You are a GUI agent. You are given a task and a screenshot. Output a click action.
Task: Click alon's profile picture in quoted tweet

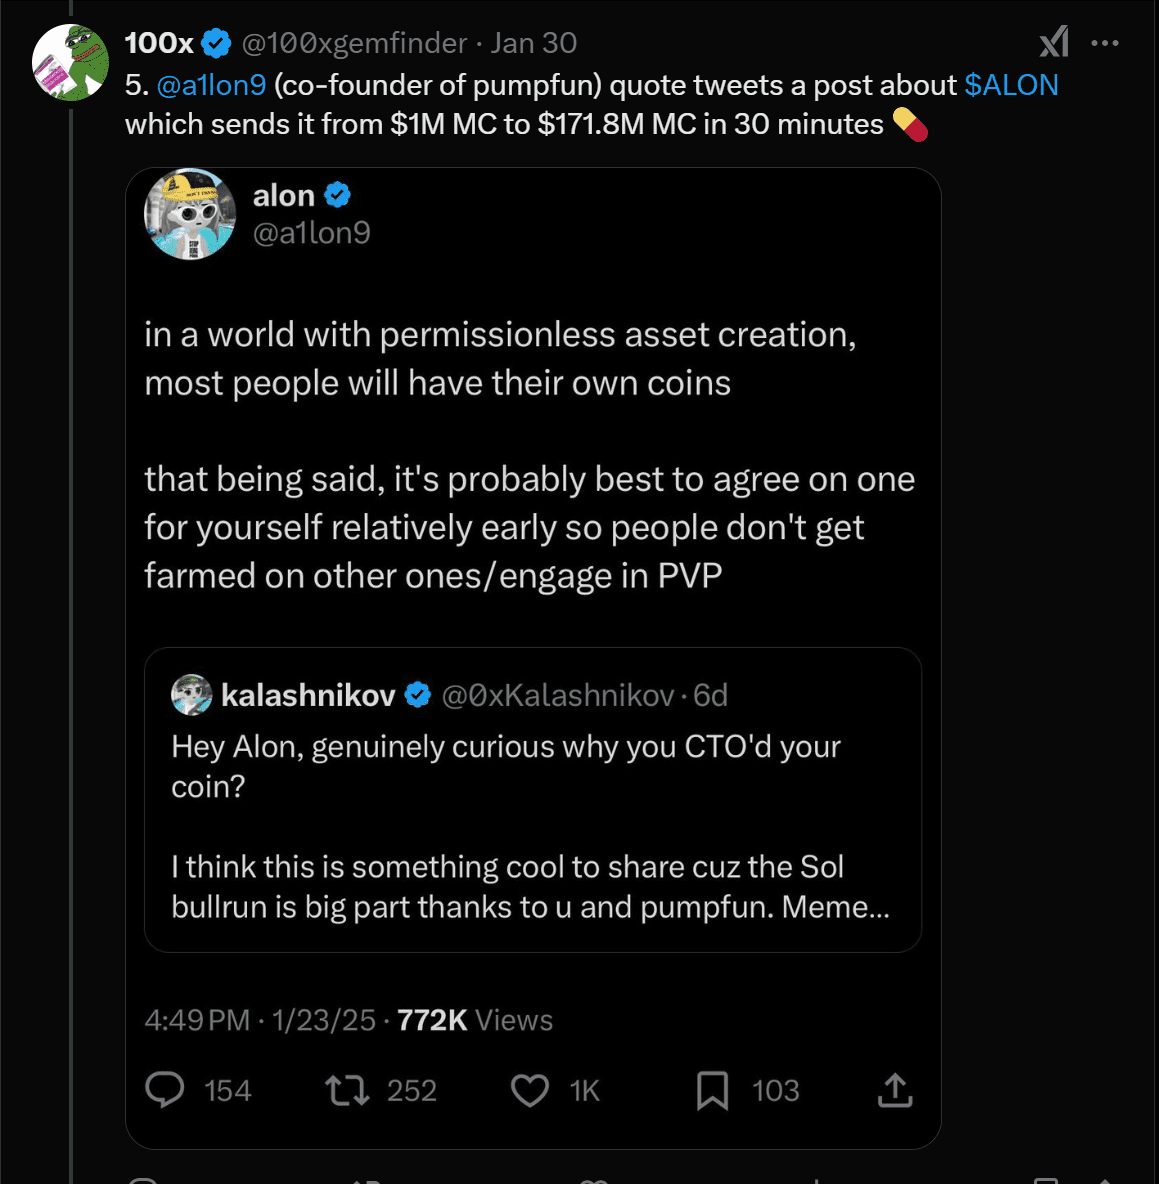point(190,214)
